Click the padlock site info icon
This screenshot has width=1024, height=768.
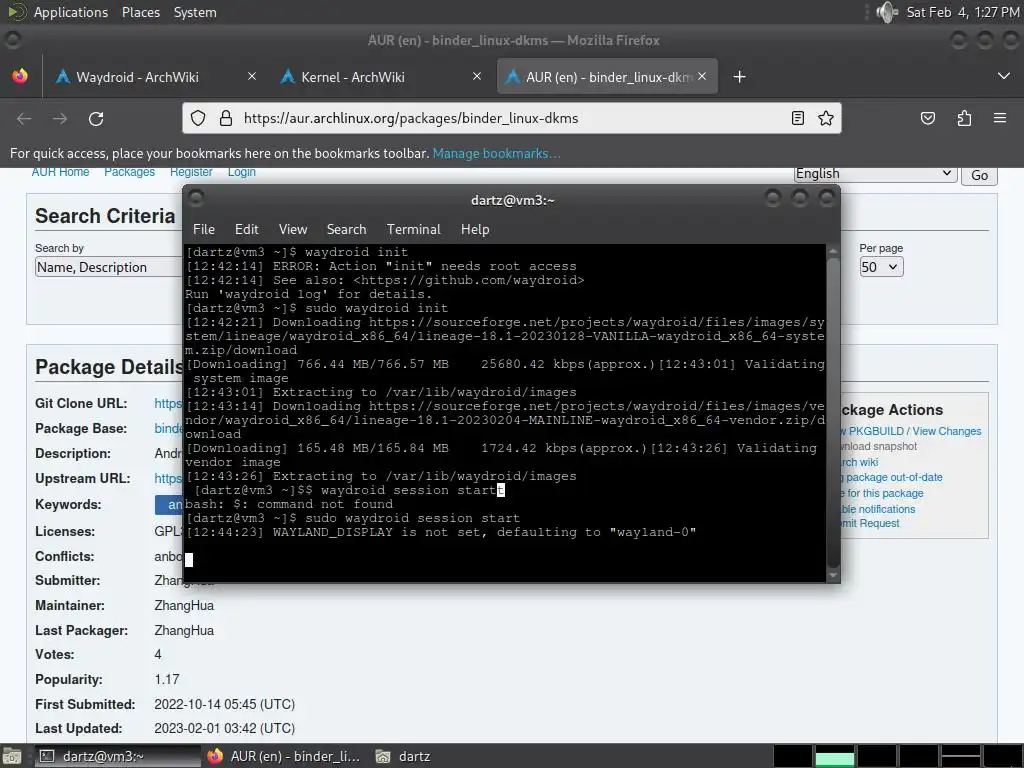[x=226, y=118]
